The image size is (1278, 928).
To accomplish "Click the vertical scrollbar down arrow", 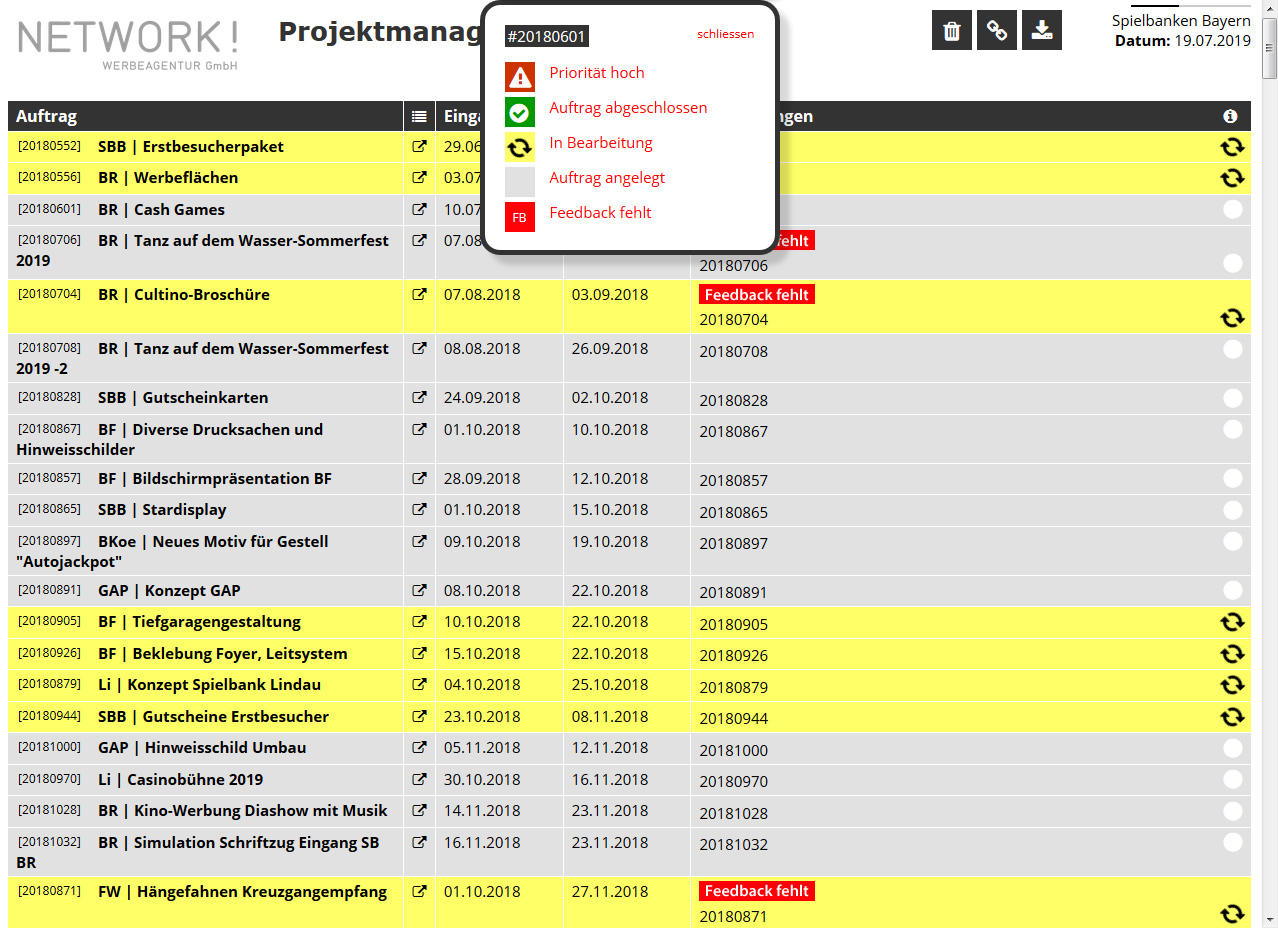I will (1269, 918).
